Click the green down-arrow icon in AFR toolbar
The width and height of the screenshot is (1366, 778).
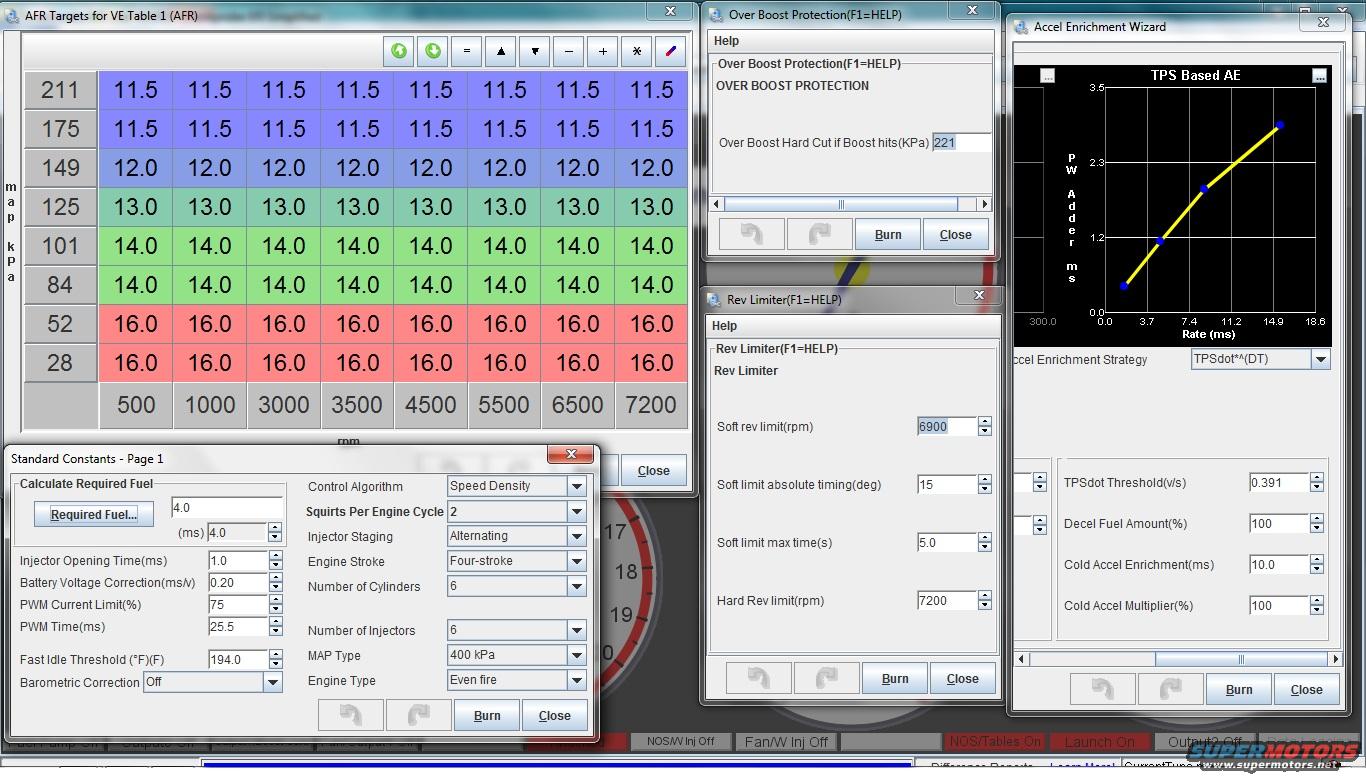(x=433, y=51)
